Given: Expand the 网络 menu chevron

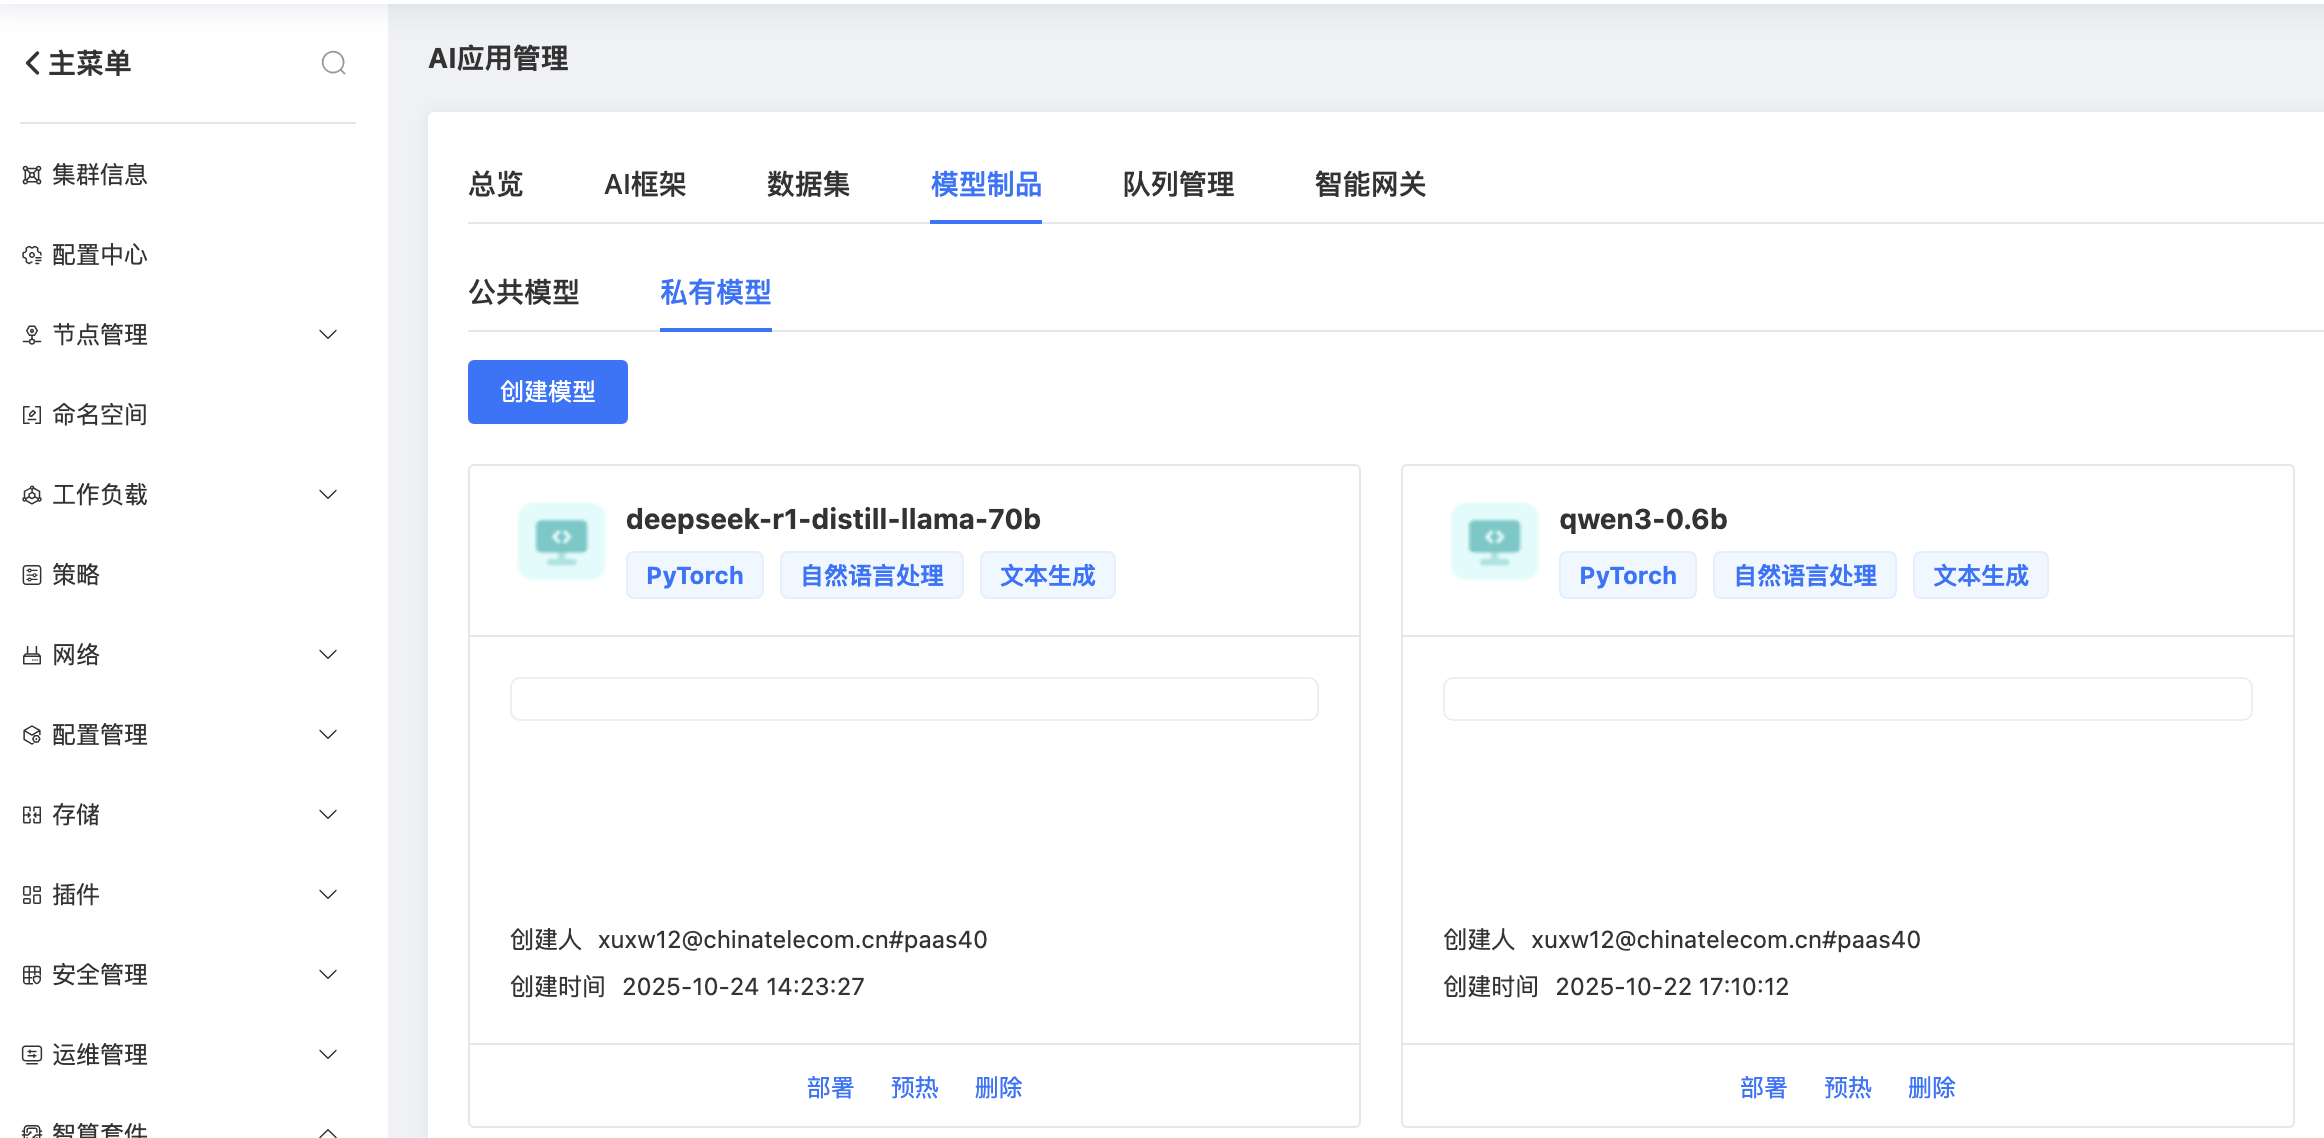Looking at the screenshot, I should tap(327, 654).
